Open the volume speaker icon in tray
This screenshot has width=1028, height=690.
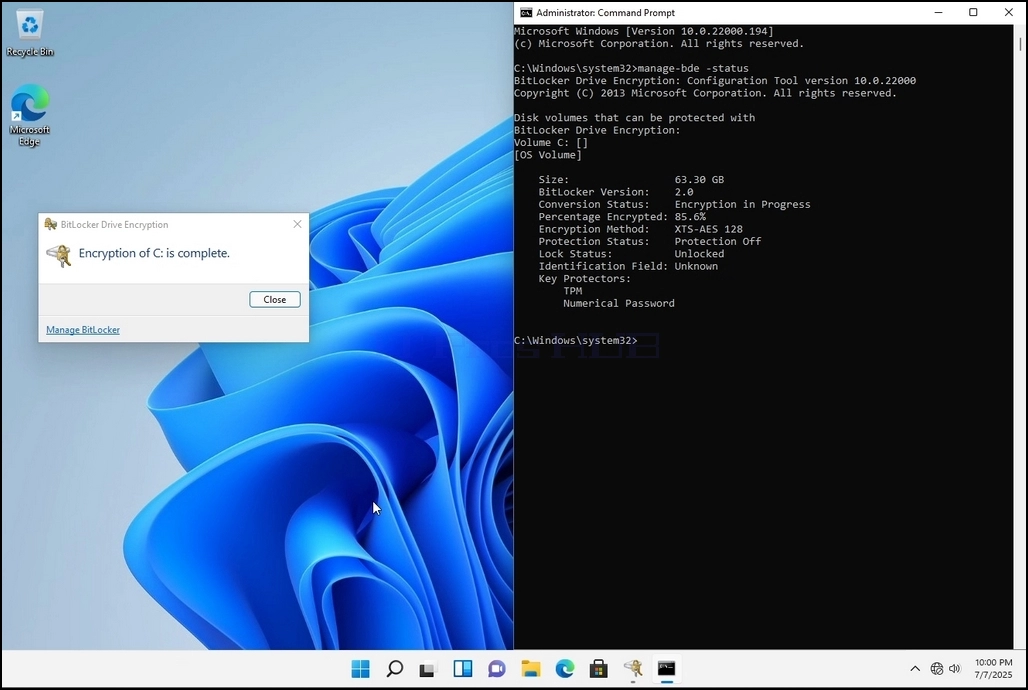[x=955, y=668]
